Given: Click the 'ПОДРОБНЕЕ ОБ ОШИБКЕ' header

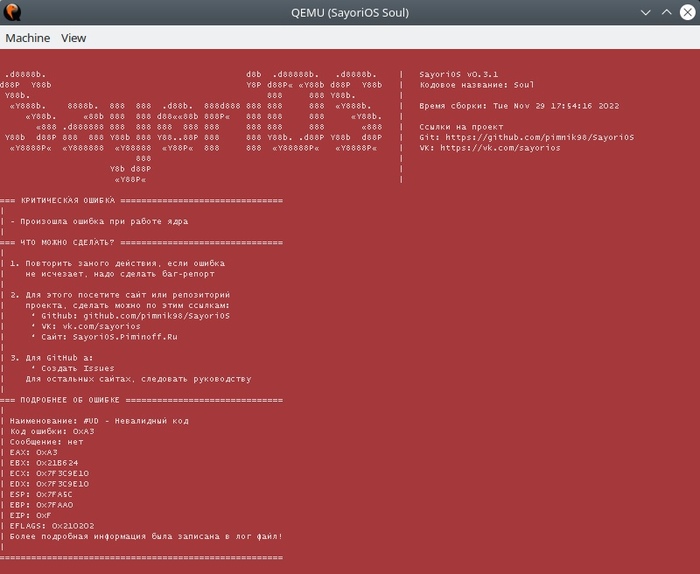Looking at the screenshot, I should point(70,400).
